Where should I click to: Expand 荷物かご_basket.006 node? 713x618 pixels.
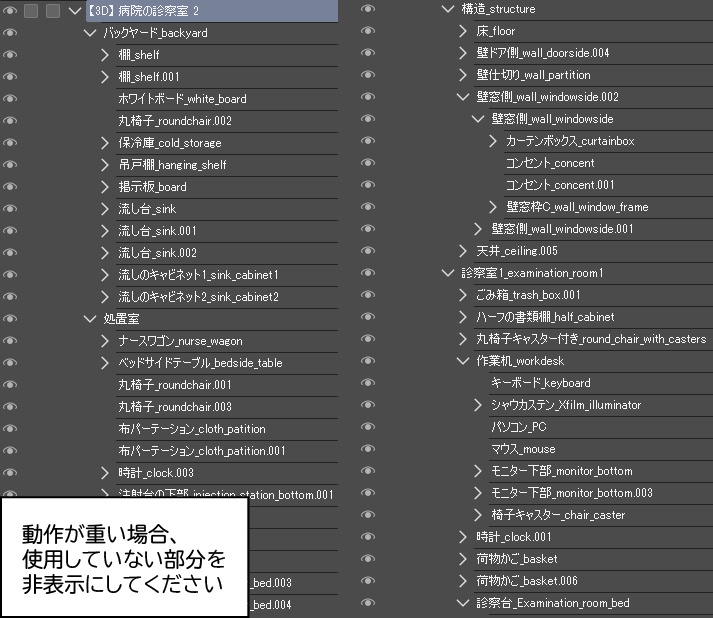tap(463, 581)
